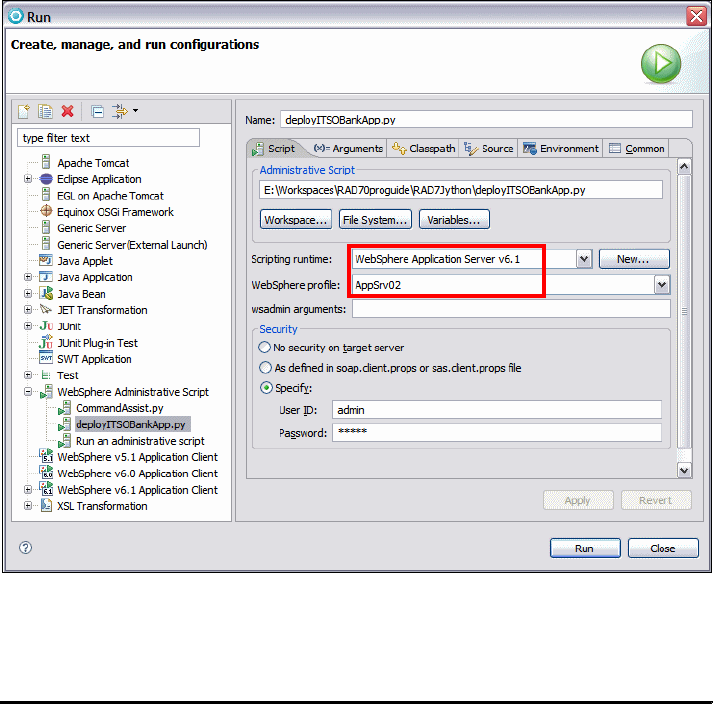
Task: Collapse the WebSphere Administrative Script node
Action: click(28, 391)
